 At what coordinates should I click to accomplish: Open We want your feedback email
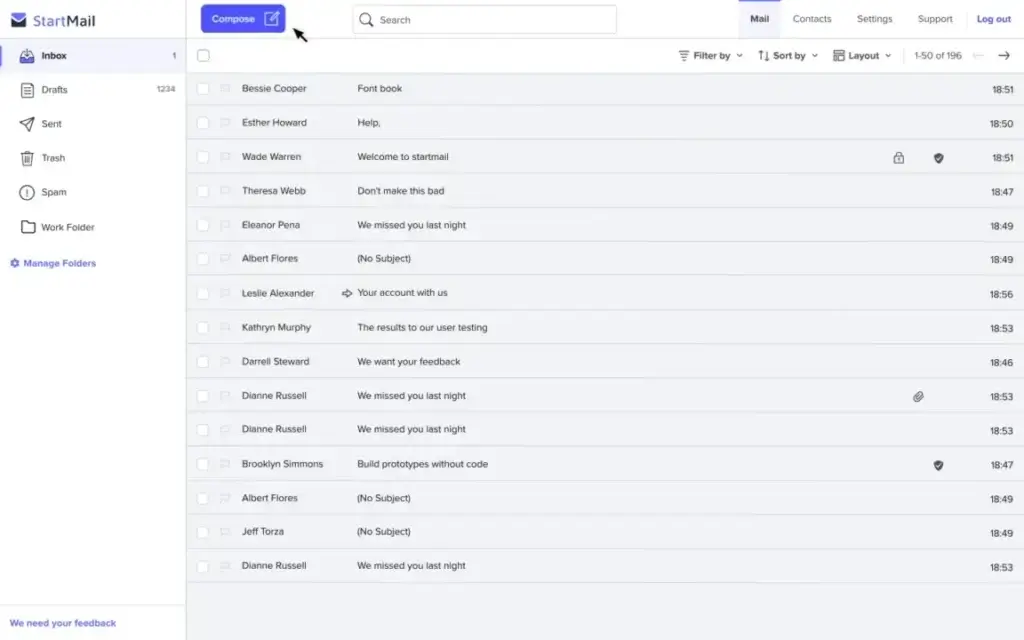(x=605, y=361)
